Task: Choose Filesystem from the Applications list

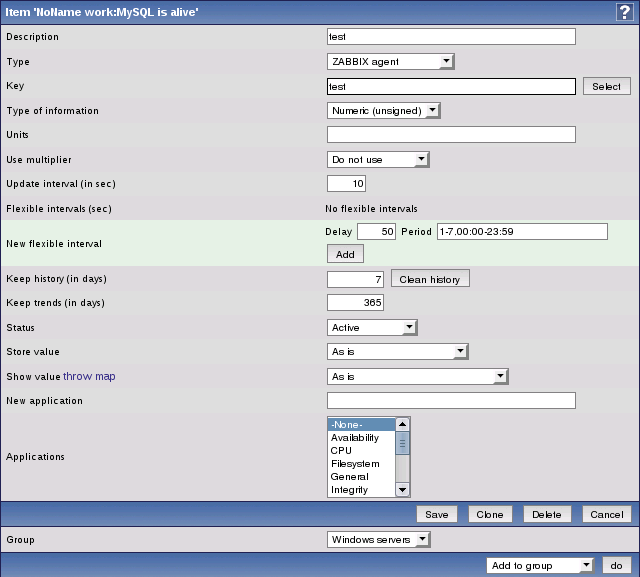Action: pyautogui.click(x=355, y=464)
